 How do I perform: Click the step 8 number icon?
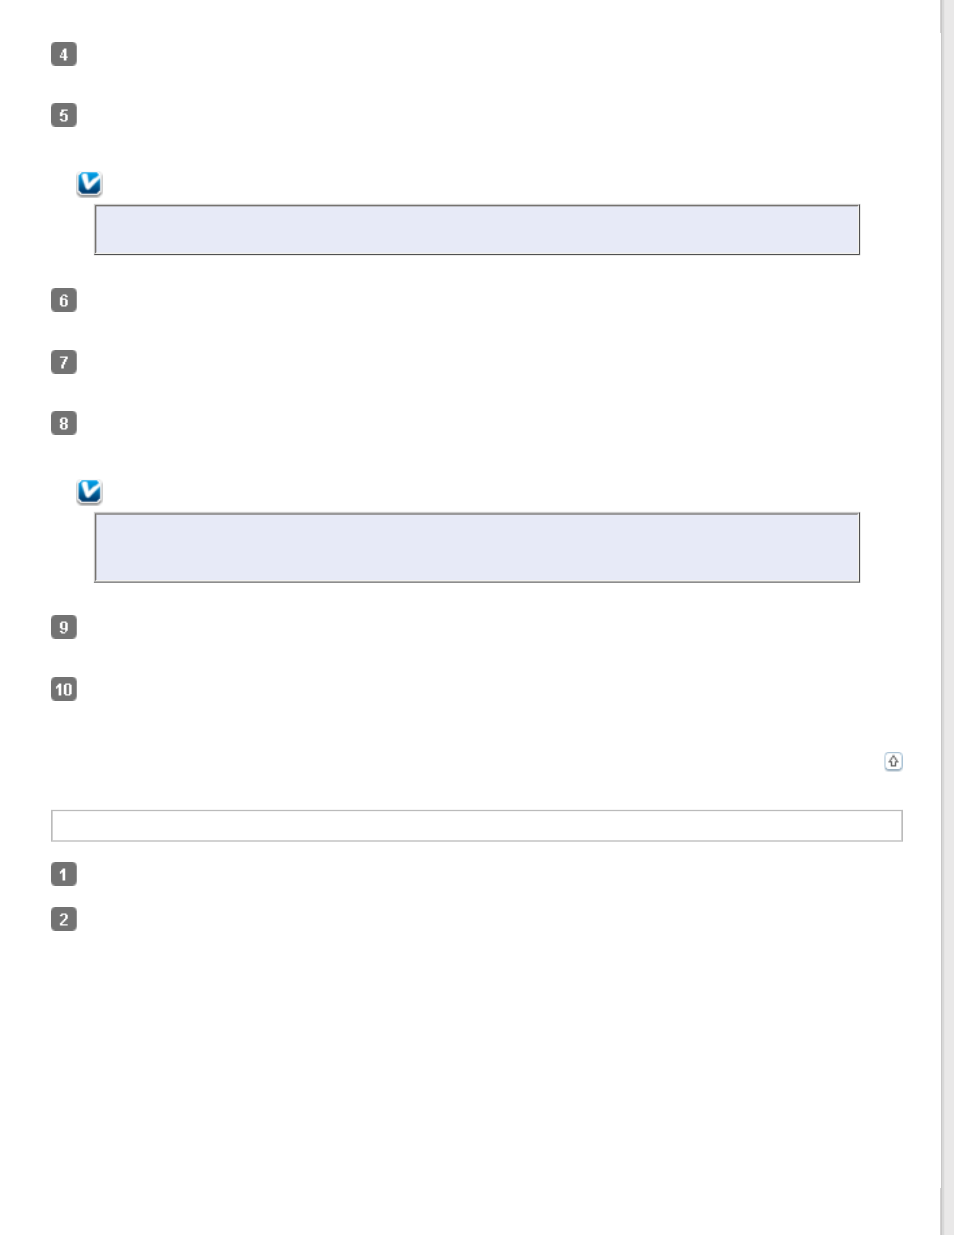[x=64, y=423]
